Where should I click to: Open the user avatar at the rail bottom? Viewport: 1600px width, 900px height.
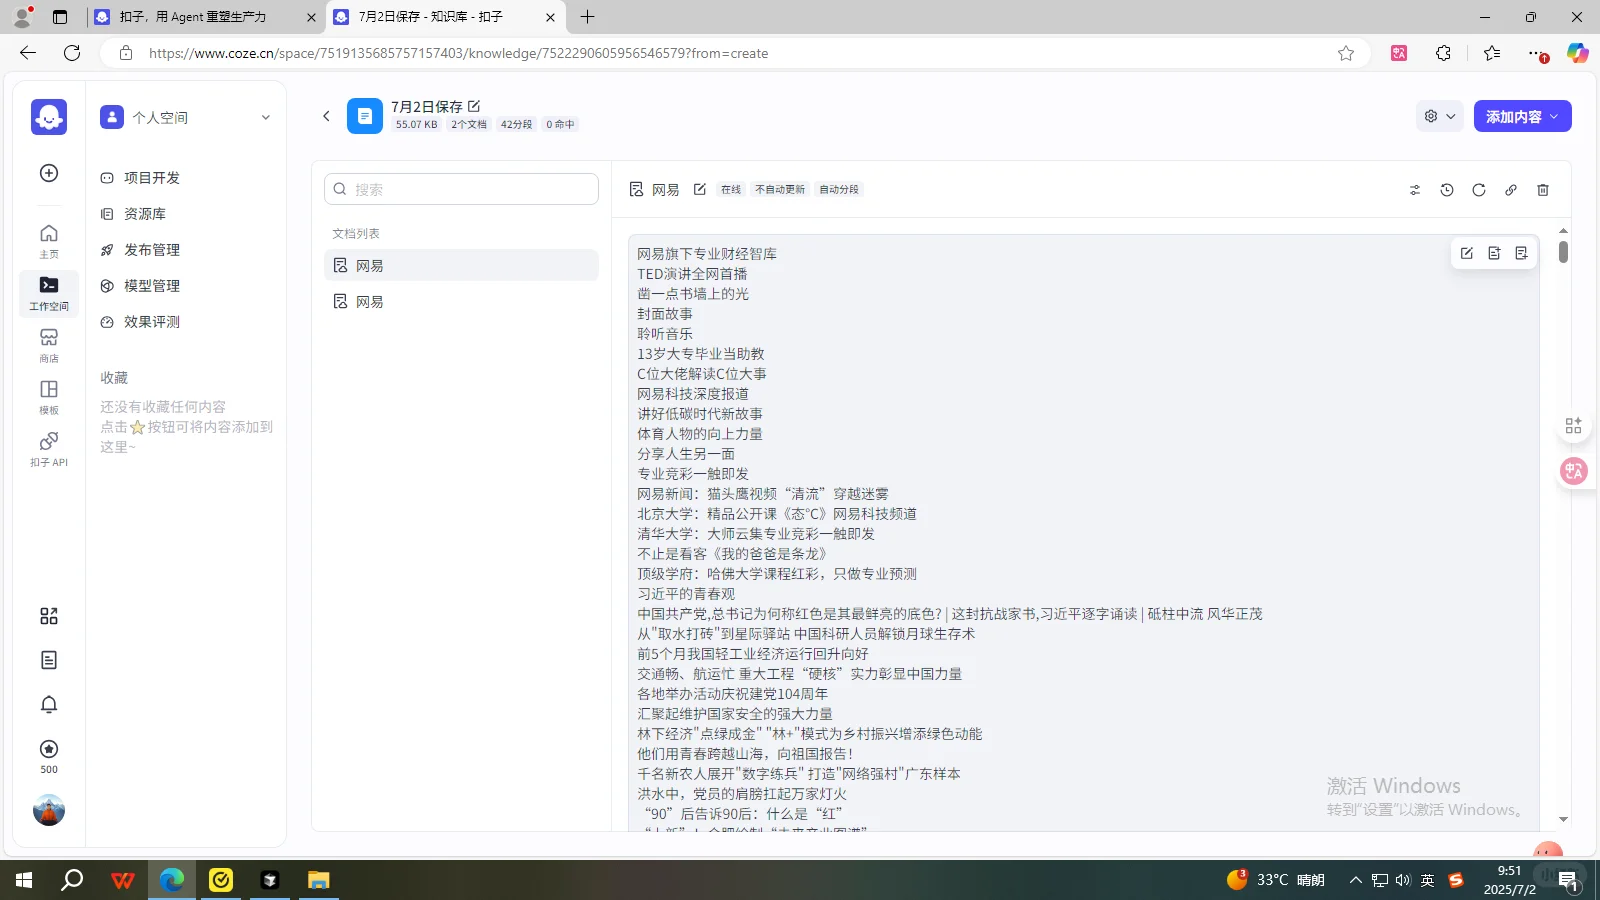click(x=49, y=810)
